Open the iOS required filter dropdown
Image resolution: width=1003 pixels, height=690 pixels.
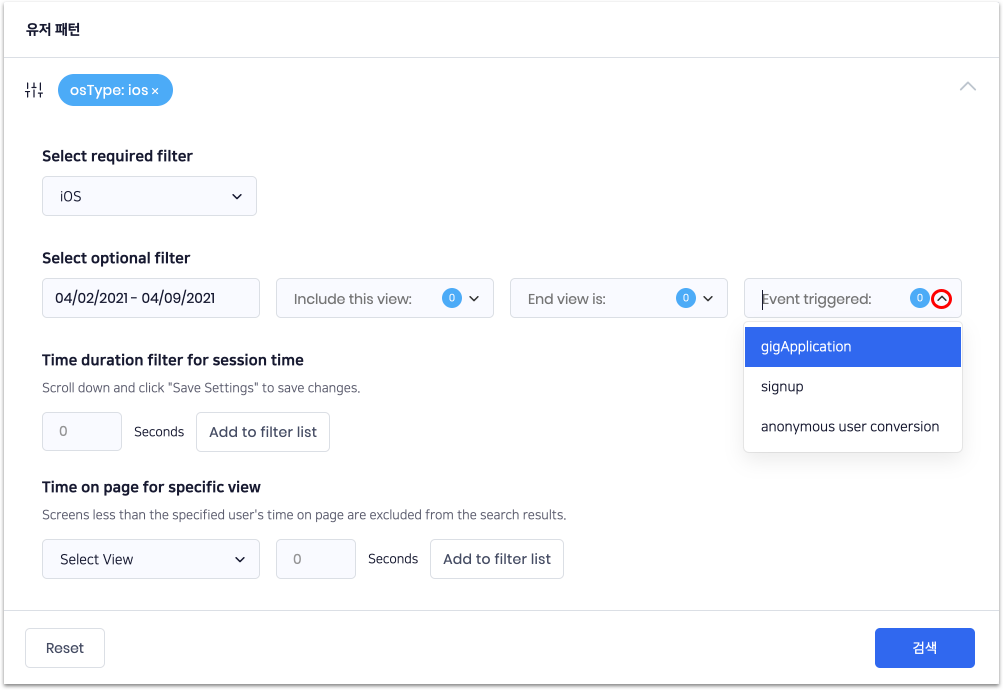[149, 196]
